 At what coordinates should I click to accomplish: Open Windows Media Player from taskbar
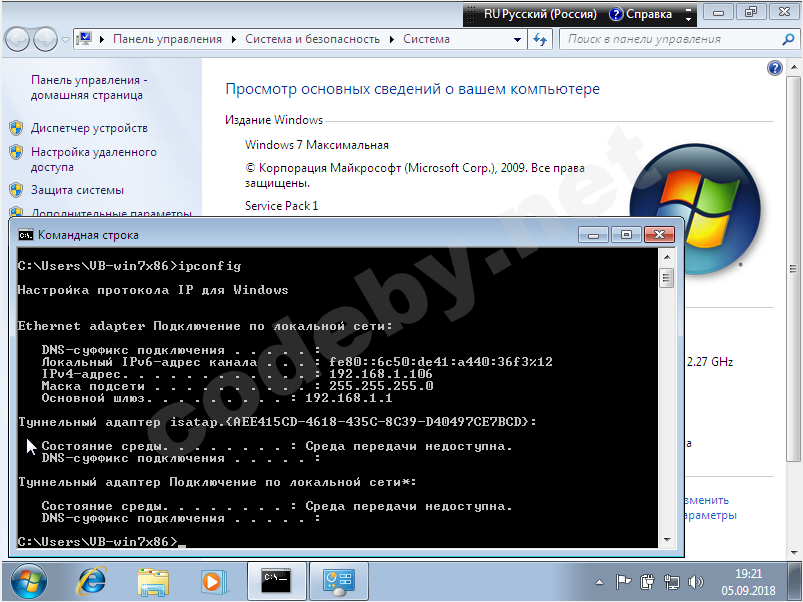point(214,582)
